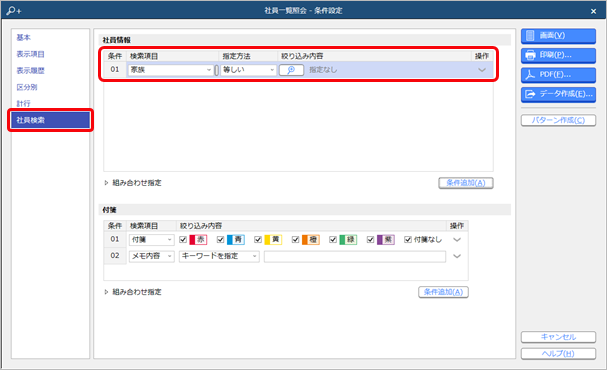This screenshot has height=370, width=607.
Task: Click the purple 紫 color swatch
Action: click(386, 240)
